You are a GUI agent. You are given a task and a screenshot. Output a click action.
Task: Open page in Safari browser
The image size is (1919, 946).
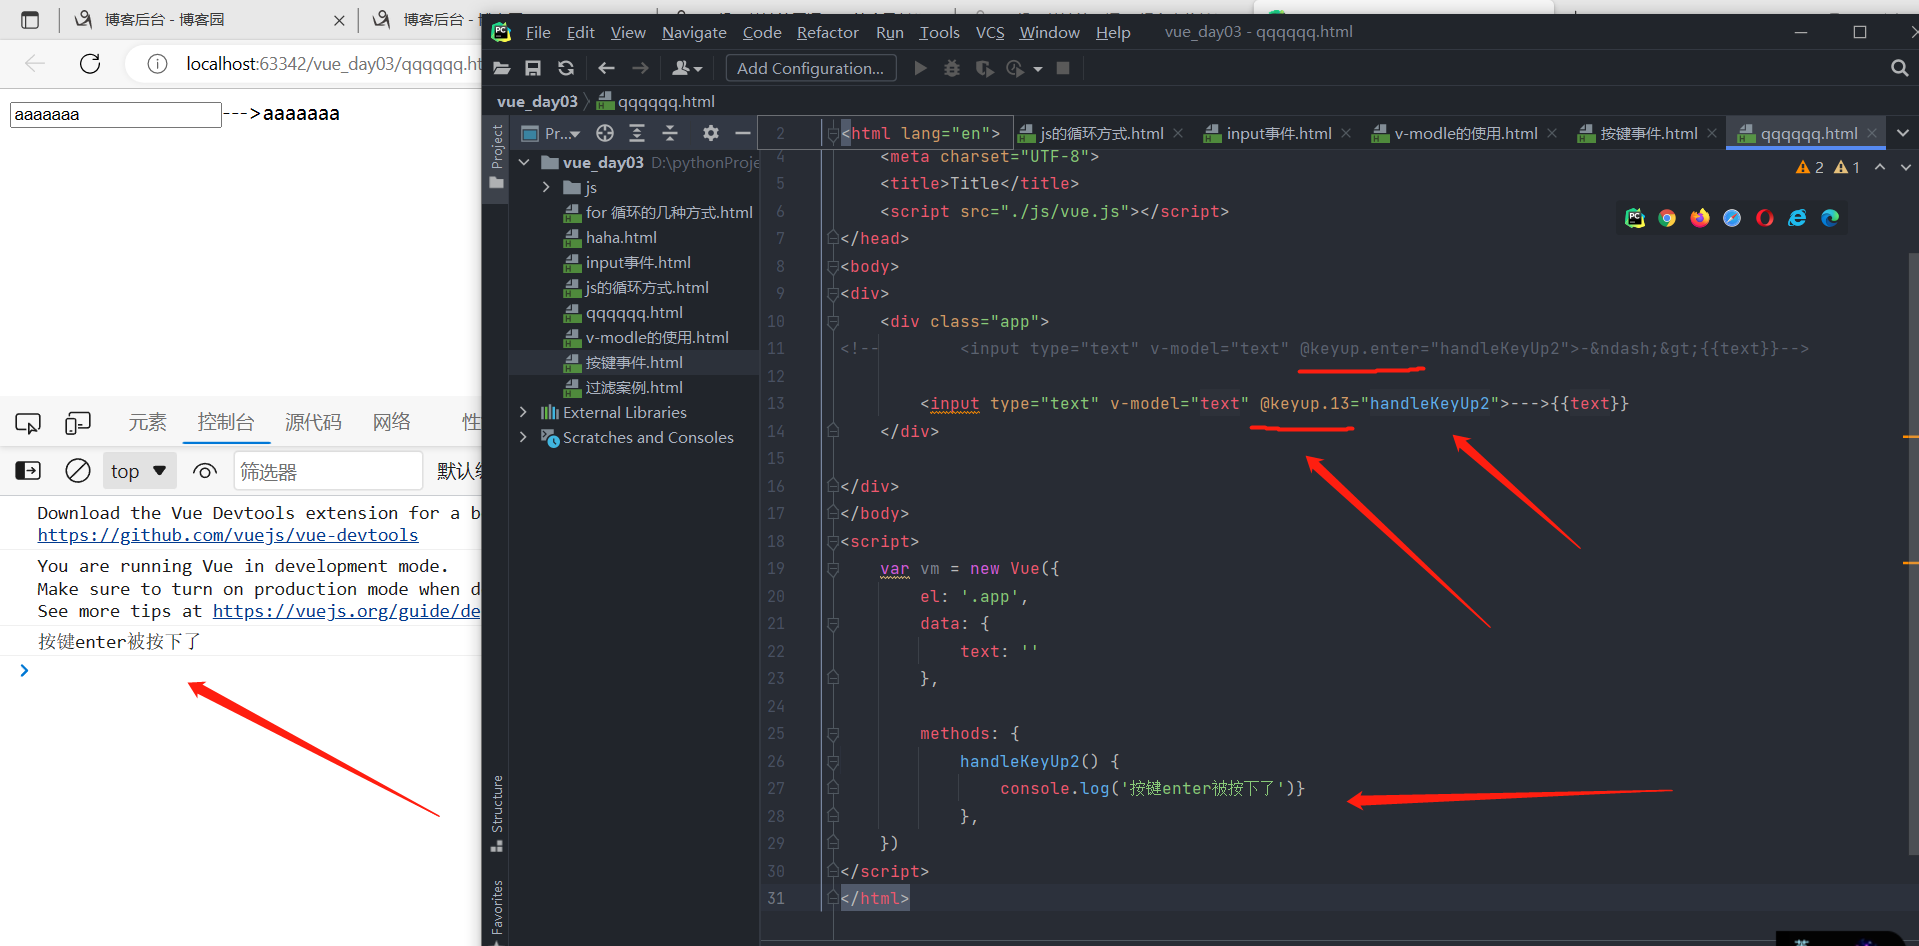point(1732,218)
